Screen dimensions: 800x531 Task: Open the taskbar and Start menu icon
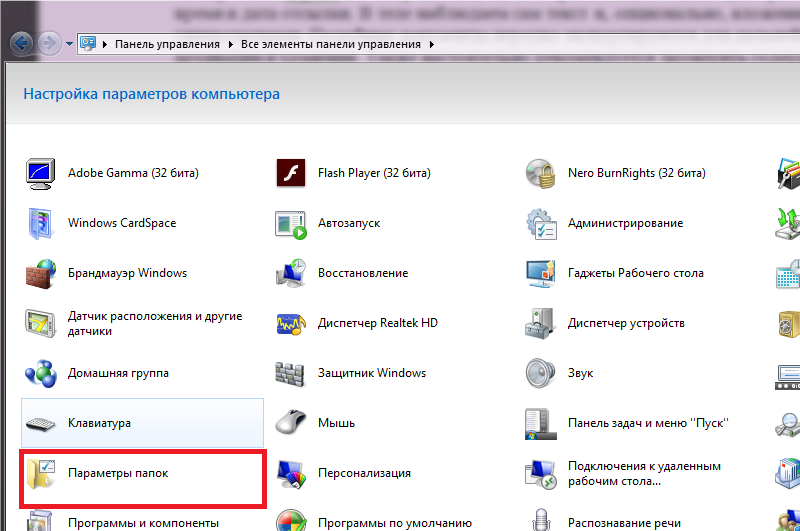click(x=540, y=424)
